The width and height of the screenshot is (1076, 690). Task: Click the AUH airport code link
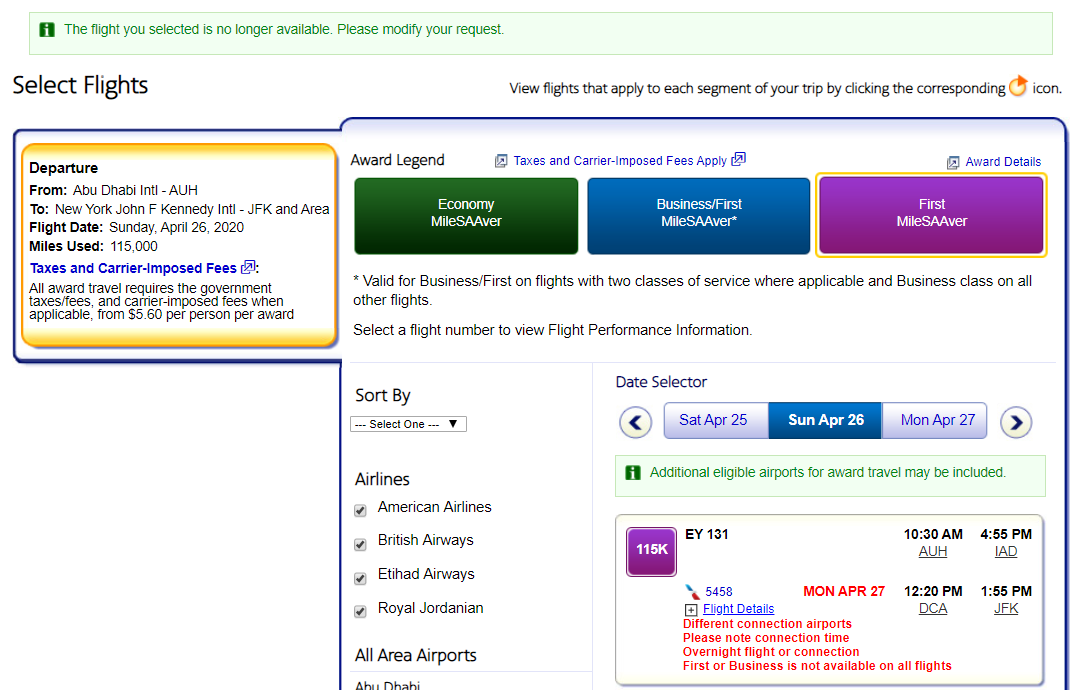(x=933, y=551)
